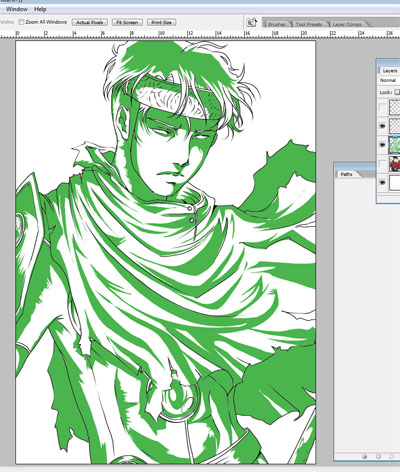Click the Actual Pixels button

point(90,22)
